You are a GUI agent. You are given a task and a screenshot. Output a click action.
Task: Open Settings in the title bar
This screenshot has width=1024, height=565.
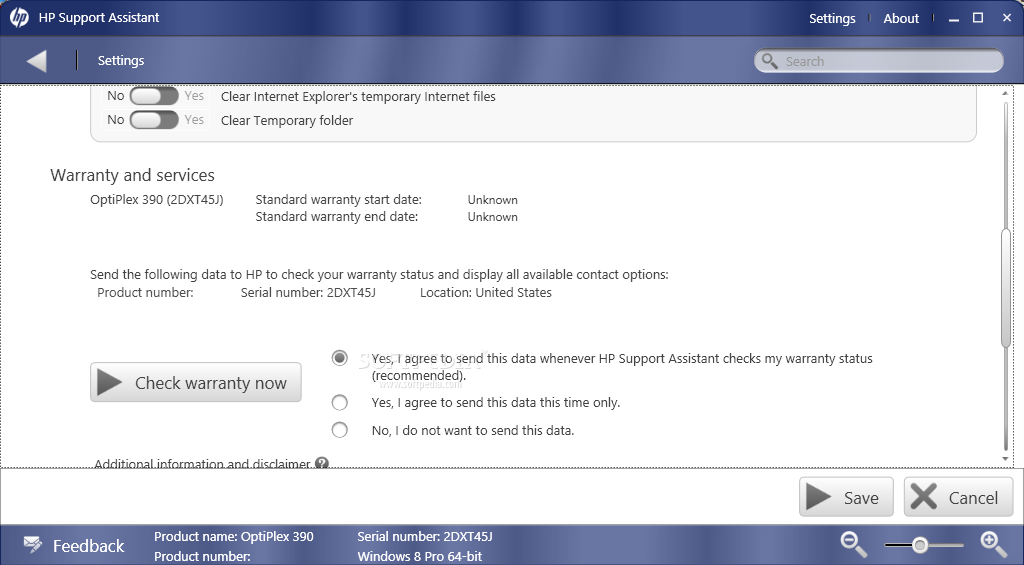pos(832,18)
